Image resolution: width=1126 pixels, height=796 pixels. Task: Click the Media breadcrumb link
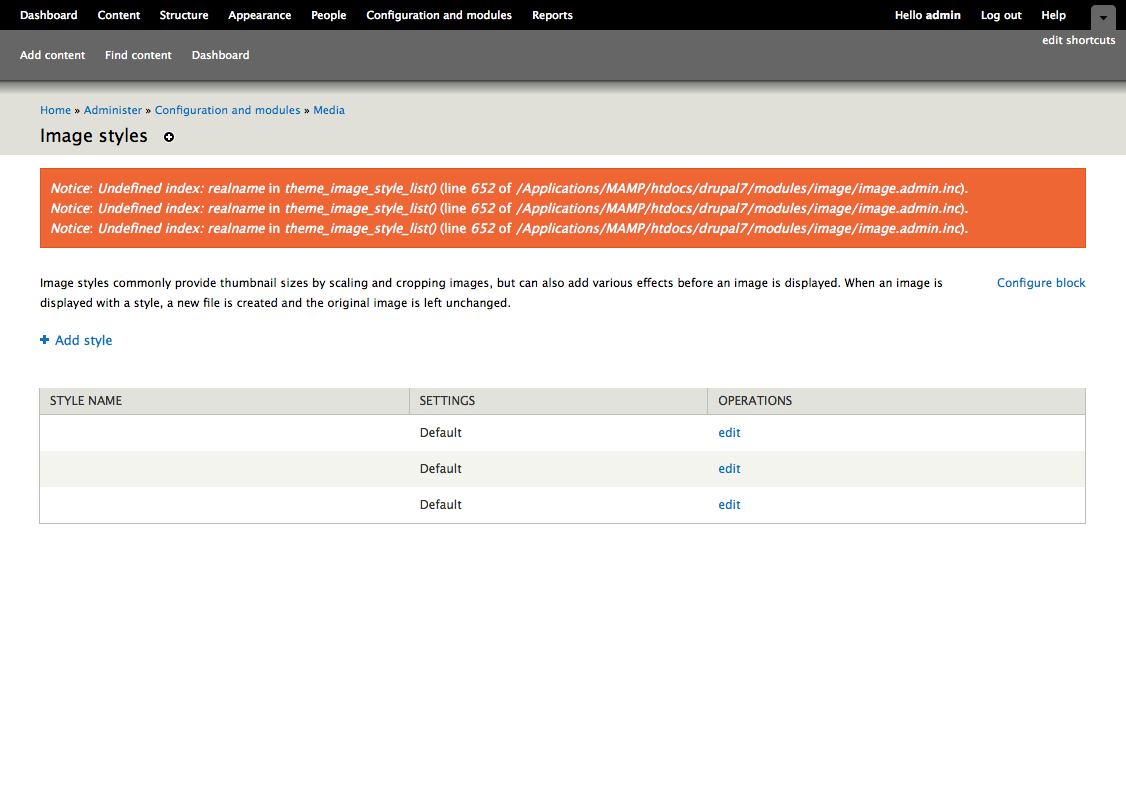coord(329,110)
